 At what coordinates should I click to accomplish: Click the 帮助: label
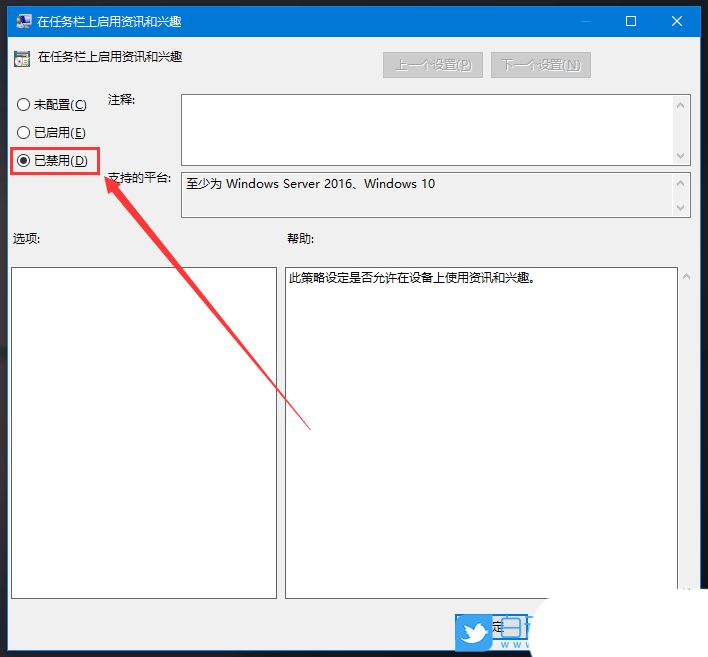(300, 238)
